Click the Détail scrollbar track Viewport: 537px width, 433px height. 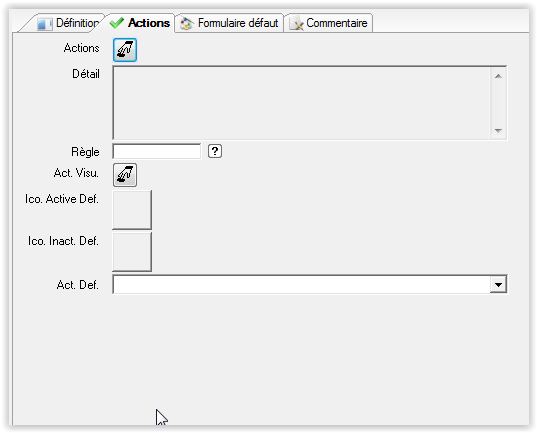click(498, 103)
